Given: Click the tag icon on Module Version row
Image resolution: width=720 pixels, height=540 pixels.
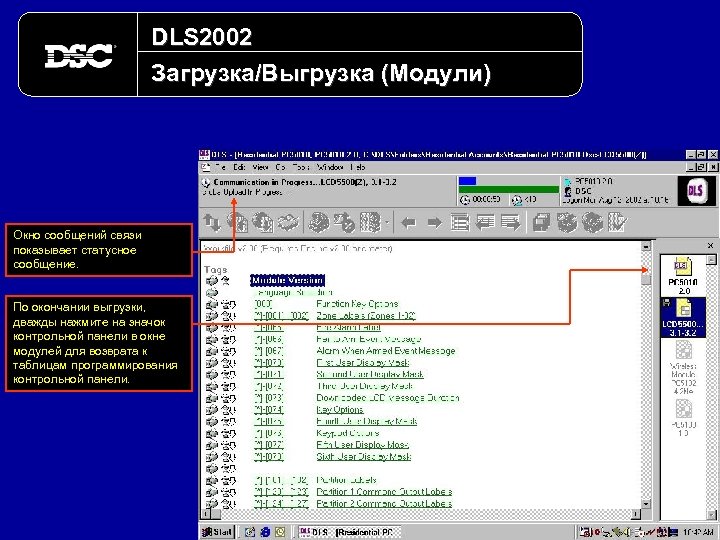Looking at the screenshot, I should point(212,280).
